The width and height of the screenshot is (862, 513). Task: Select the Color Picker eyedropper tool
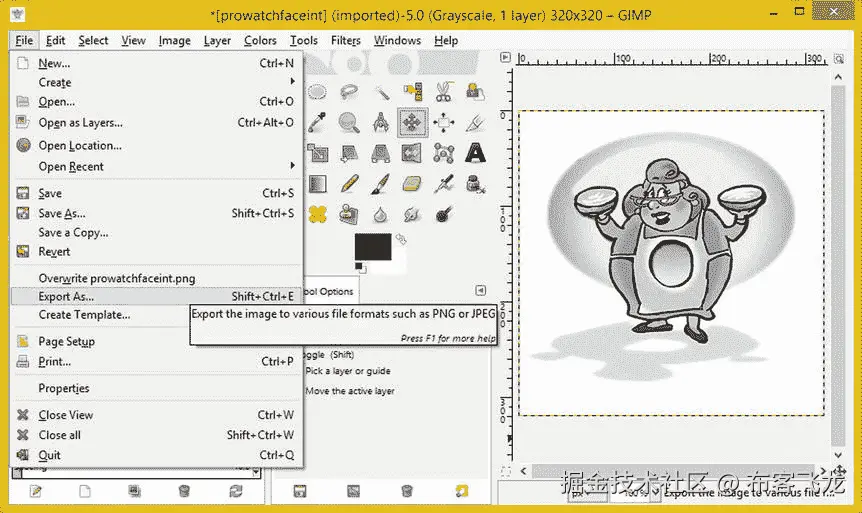pos(317,122)
